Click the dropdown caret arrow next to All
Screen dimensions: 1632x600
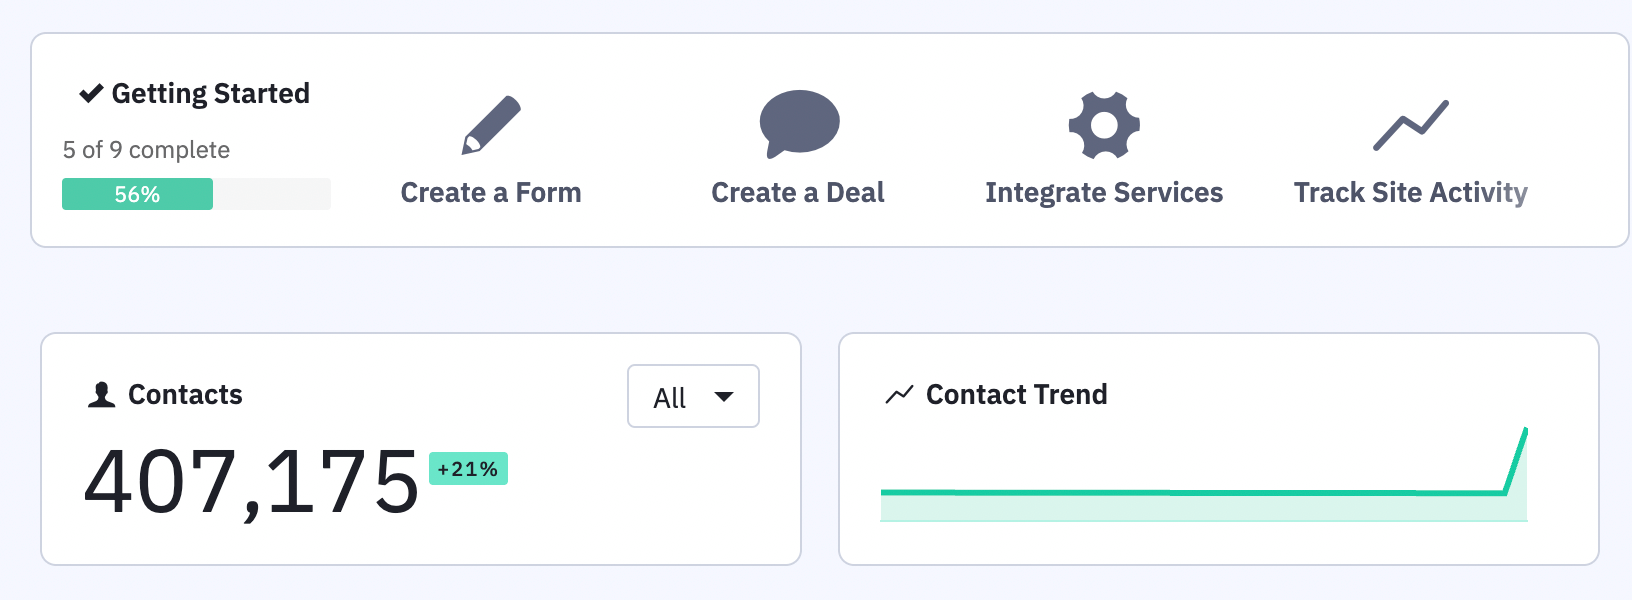click(x=724, y=397)
